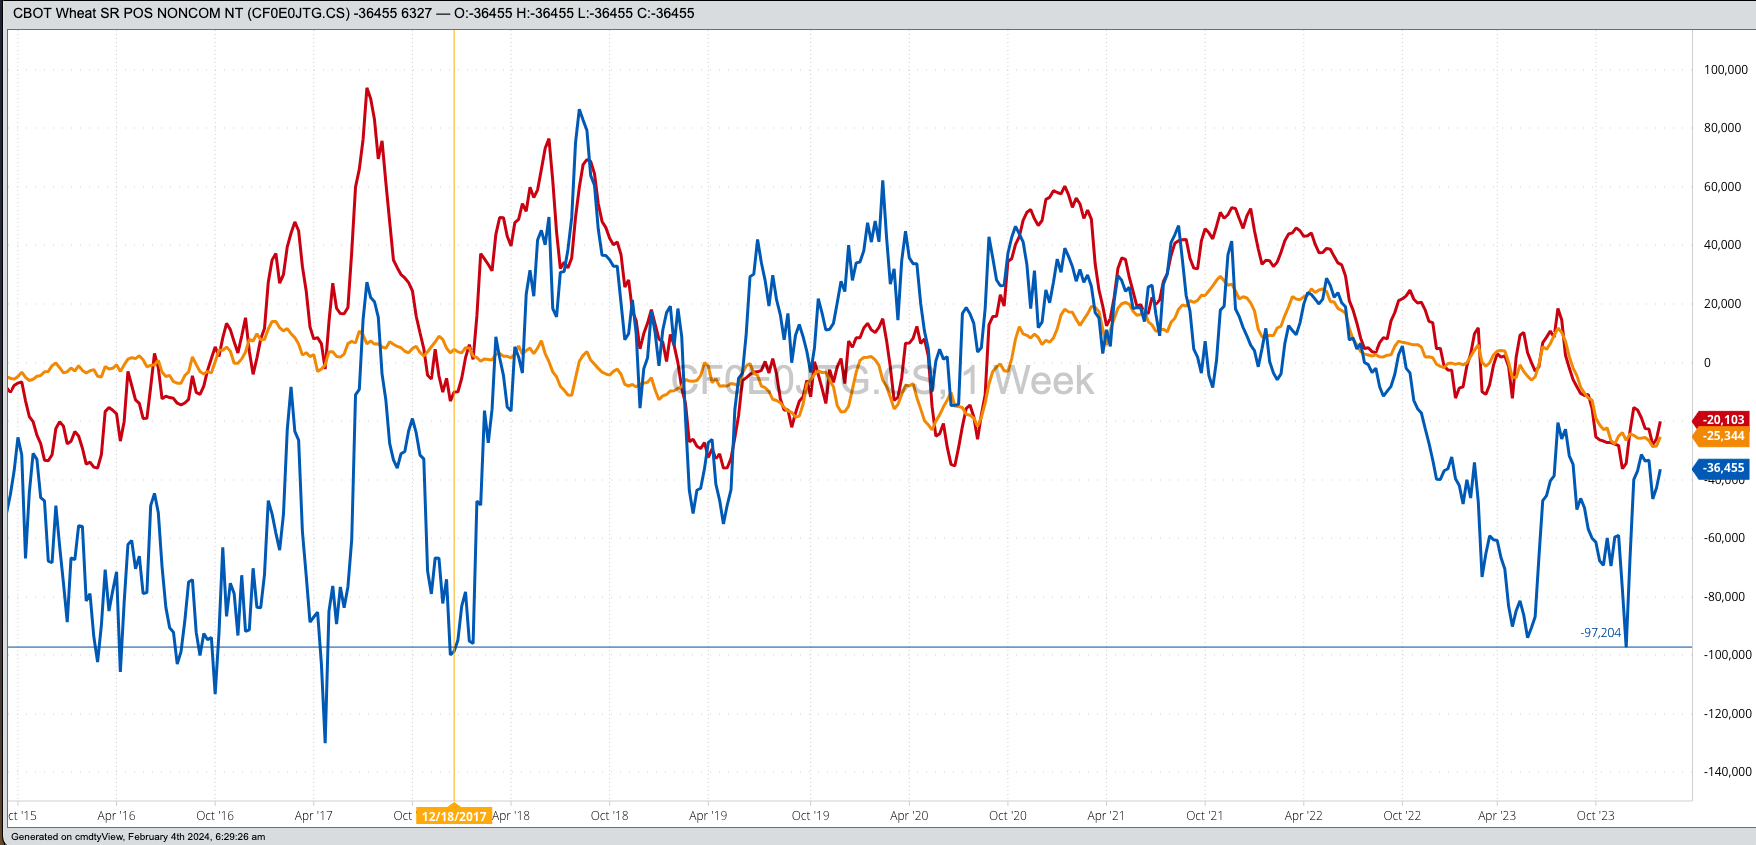Click the -97,204 horizontal line label
Image resolution: width=1756 pixels, height=845 pixels.
pos(1600,633)
